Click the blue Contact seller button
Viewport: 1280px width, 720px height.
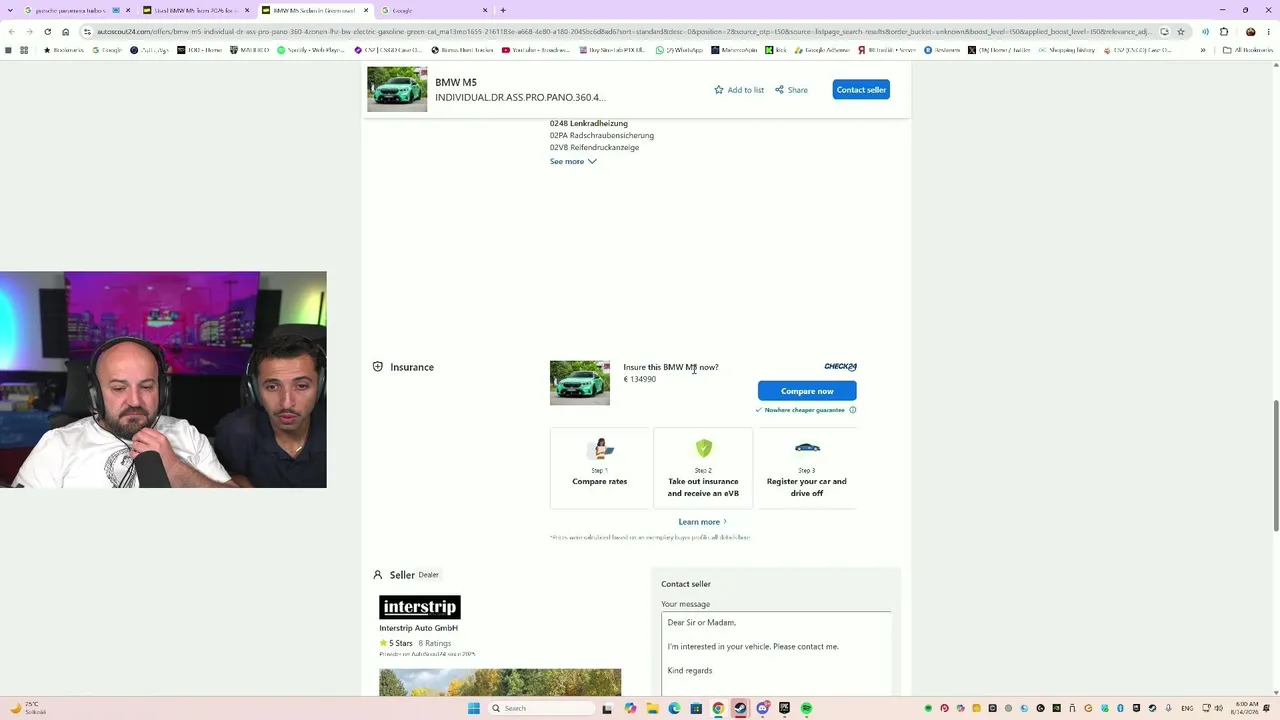coord(861,90)
